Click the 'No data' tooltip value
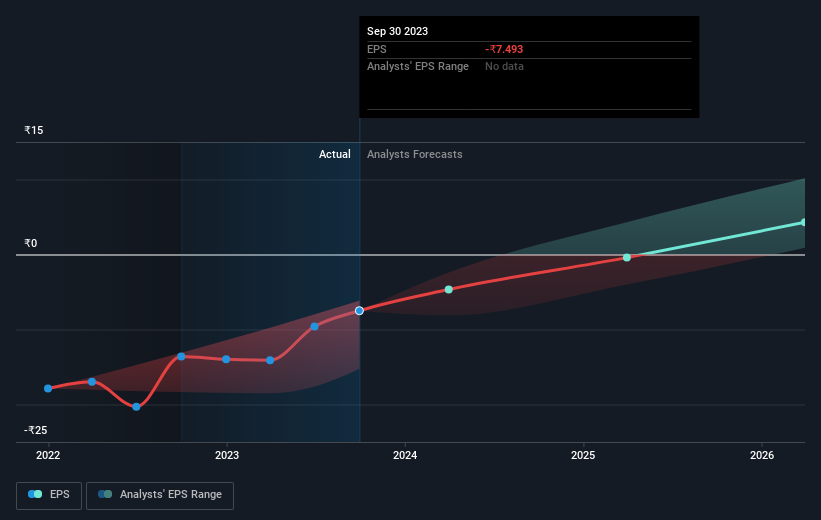 [504, 67]
